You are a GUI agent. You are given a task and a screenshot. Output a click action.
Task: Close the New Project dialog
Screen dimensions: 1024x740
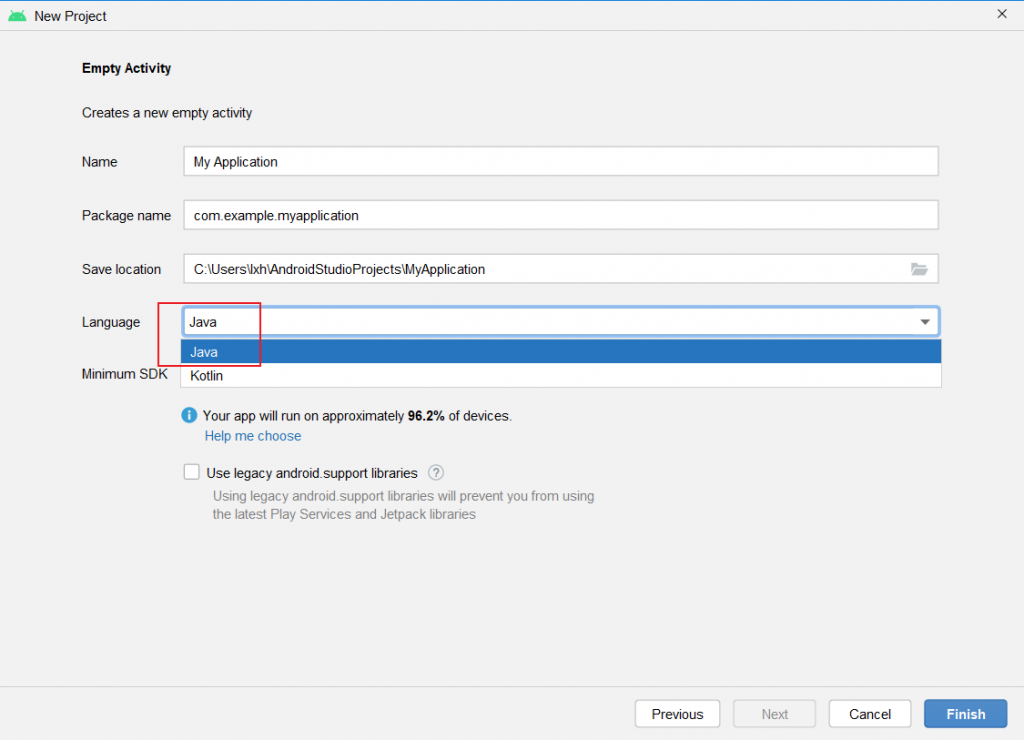[1002, 14]
